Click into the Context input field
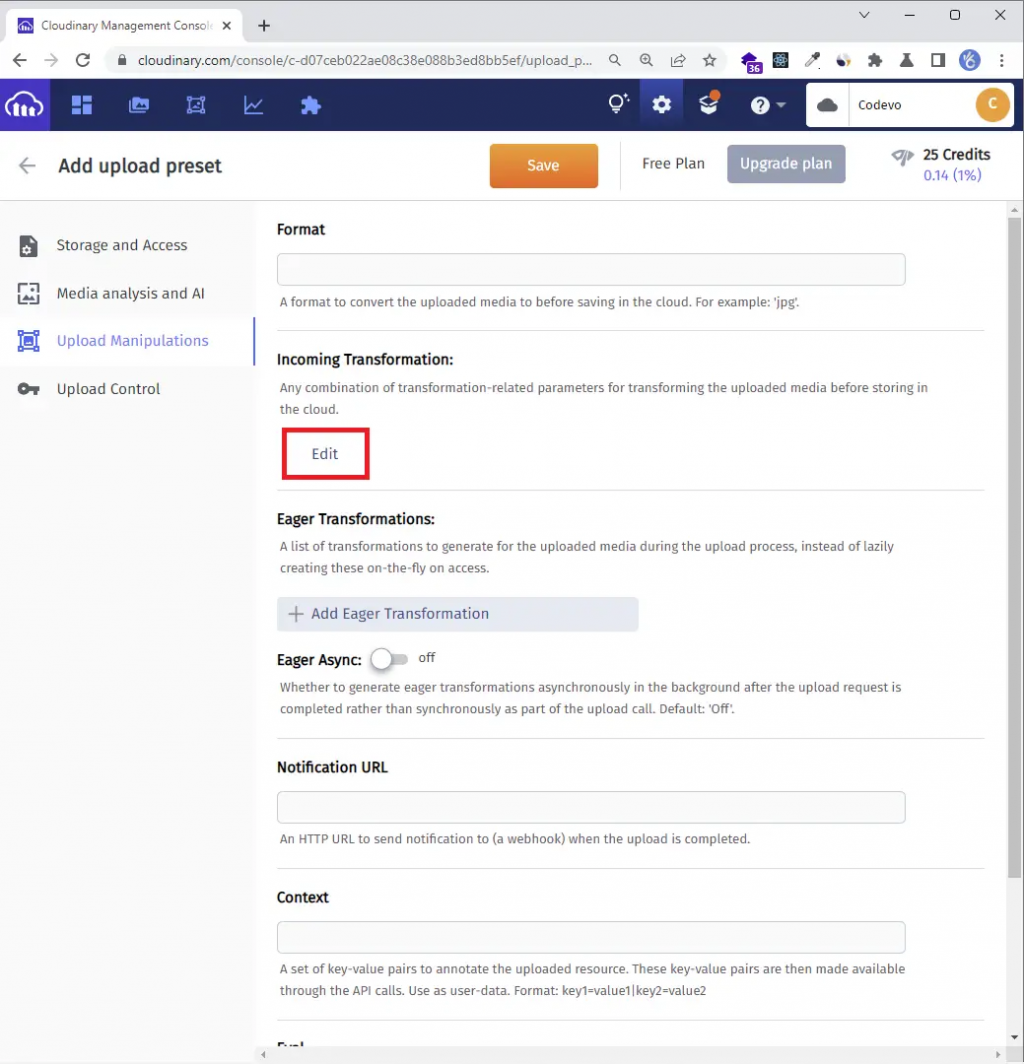Viewport: 1024px width, 1064px height. (591, 937)
